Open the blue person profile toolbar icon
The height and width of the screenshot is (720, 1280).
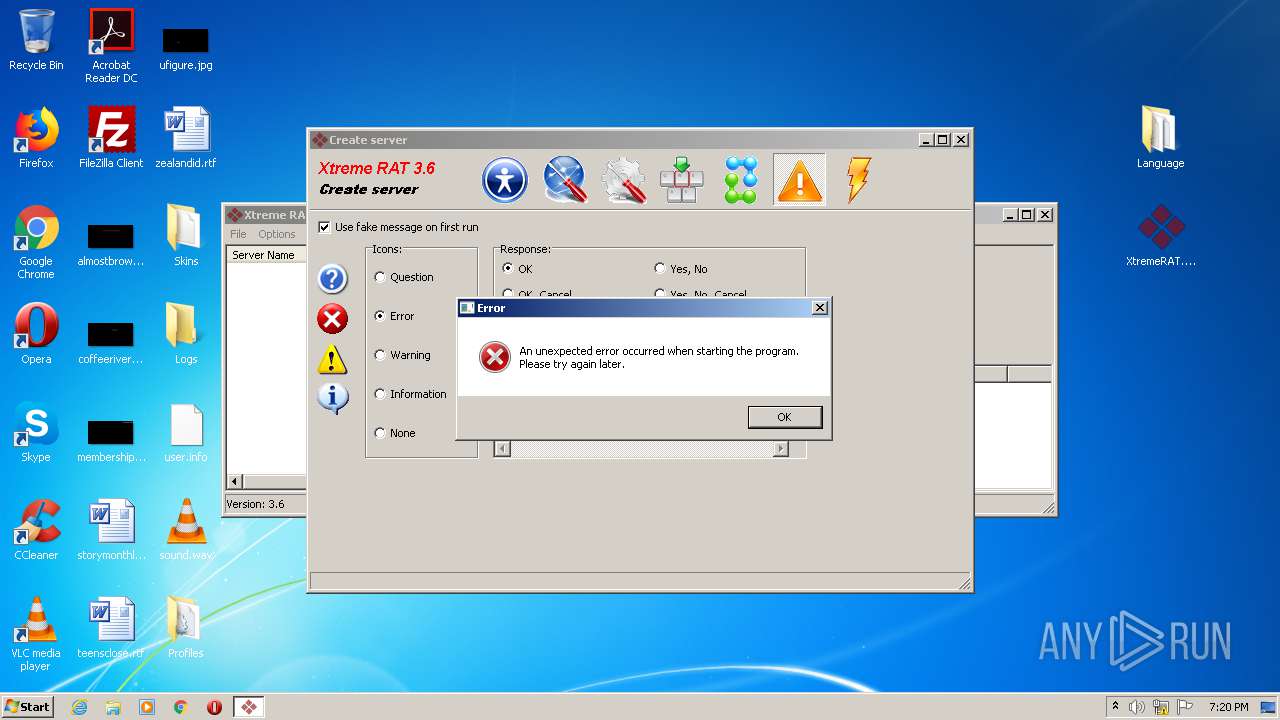tap(505, 181)
